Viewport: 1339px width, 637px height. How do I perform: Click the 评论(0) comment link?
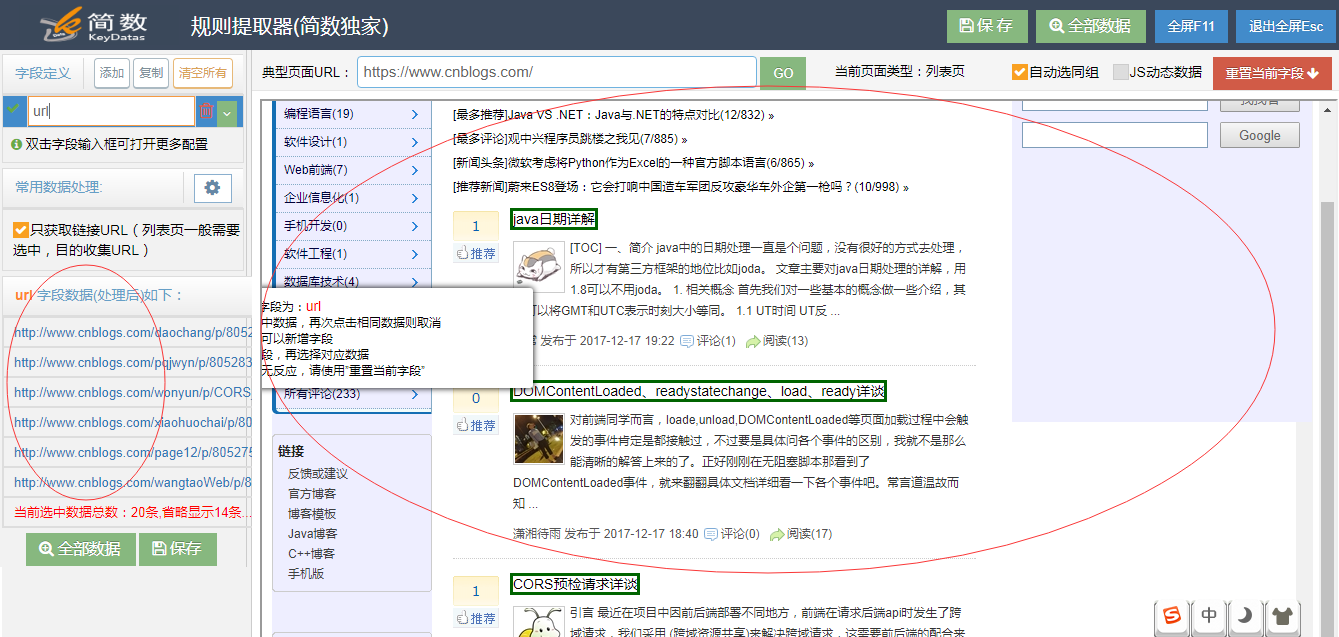pyautogui.click(x=732, y=534)
